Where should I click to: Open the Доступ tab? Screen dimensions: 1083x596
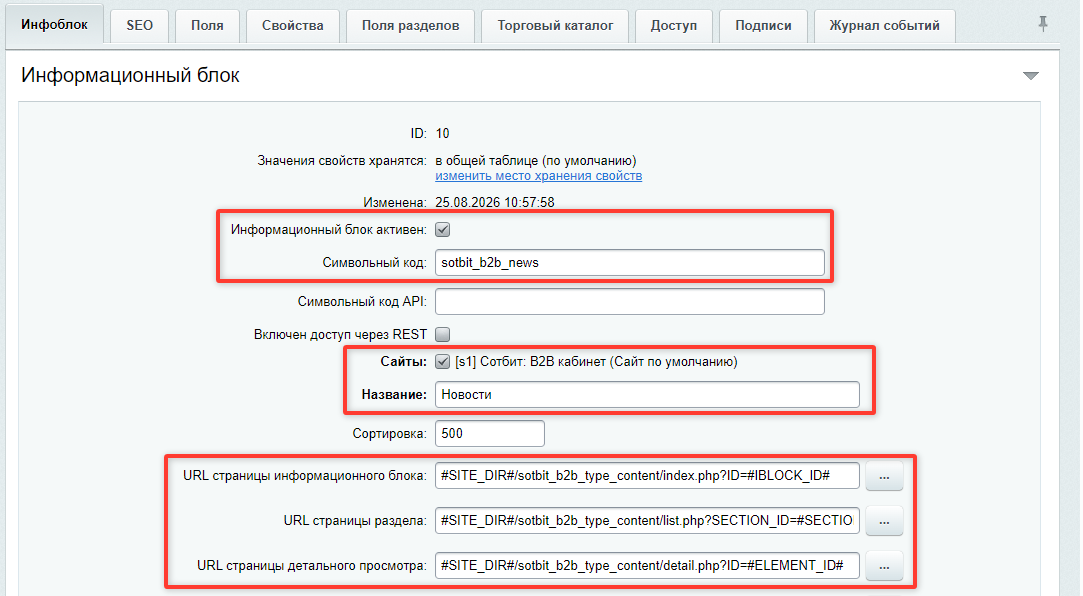674,26
